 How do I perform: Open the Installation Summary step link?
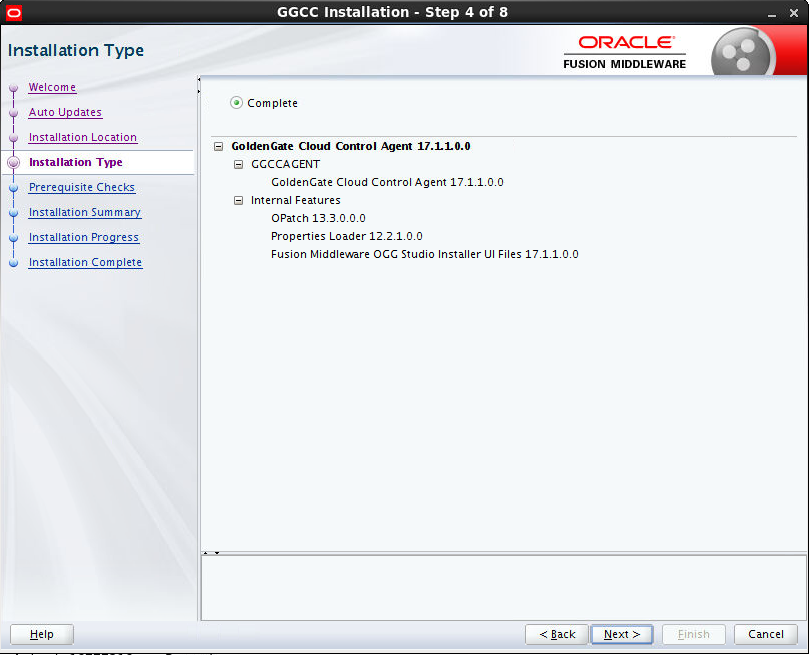[84, 212]
